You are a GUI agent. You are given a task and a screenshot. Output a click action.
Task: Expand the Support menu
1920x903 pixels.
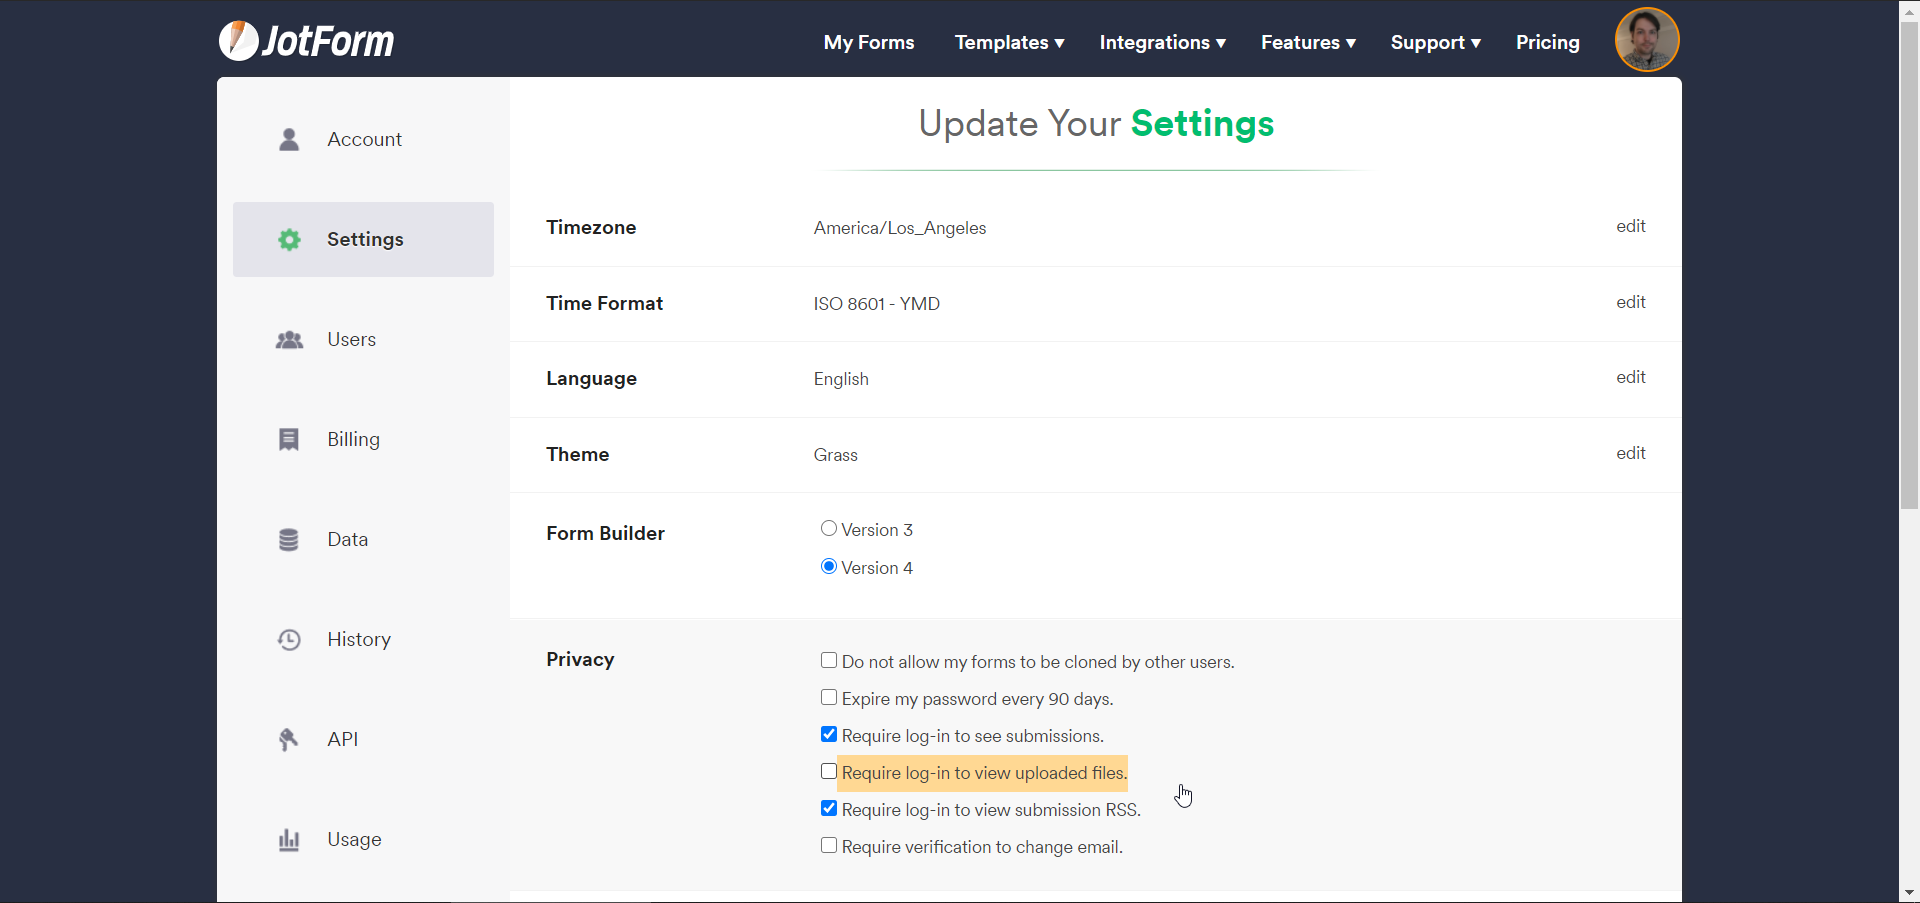click(x=1436, y=42)
